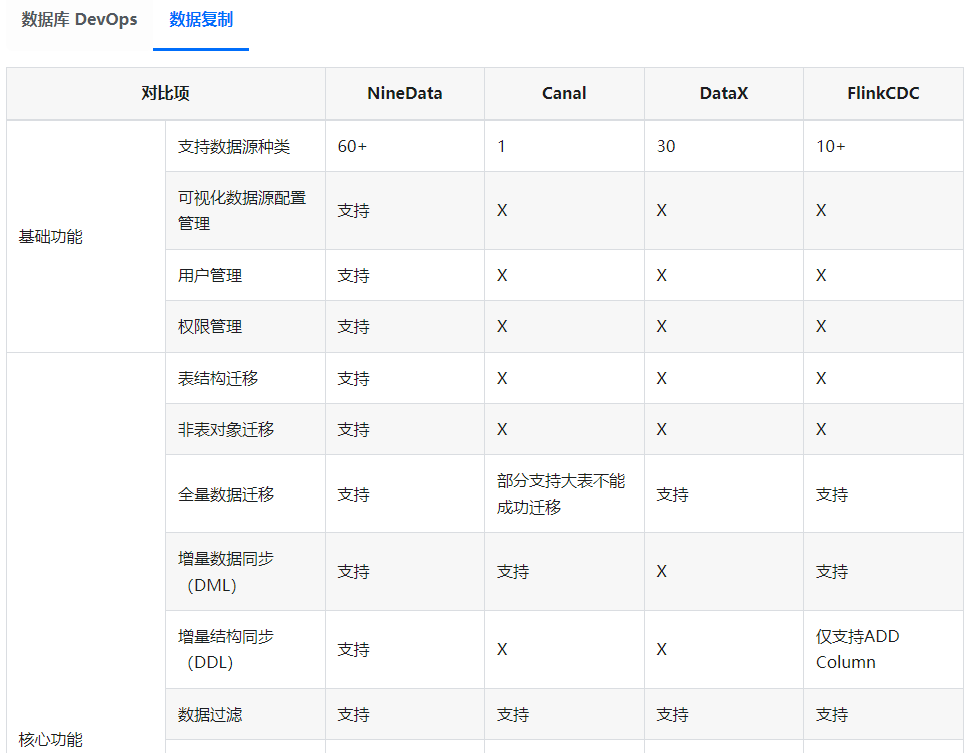Click the NineData column header
The width and height of the screenshot is (971, 753).
(404, 94)
